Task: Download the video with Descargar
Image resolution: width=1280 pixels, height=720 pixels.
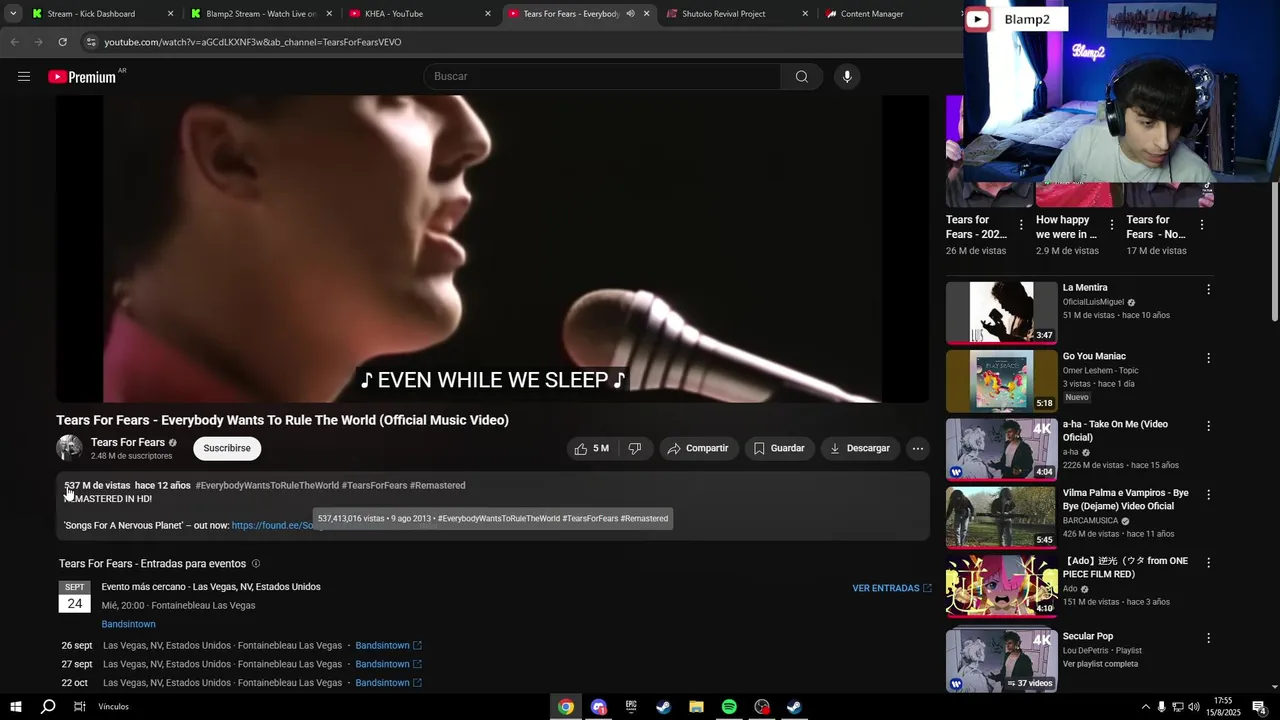Action: point(860,448)
